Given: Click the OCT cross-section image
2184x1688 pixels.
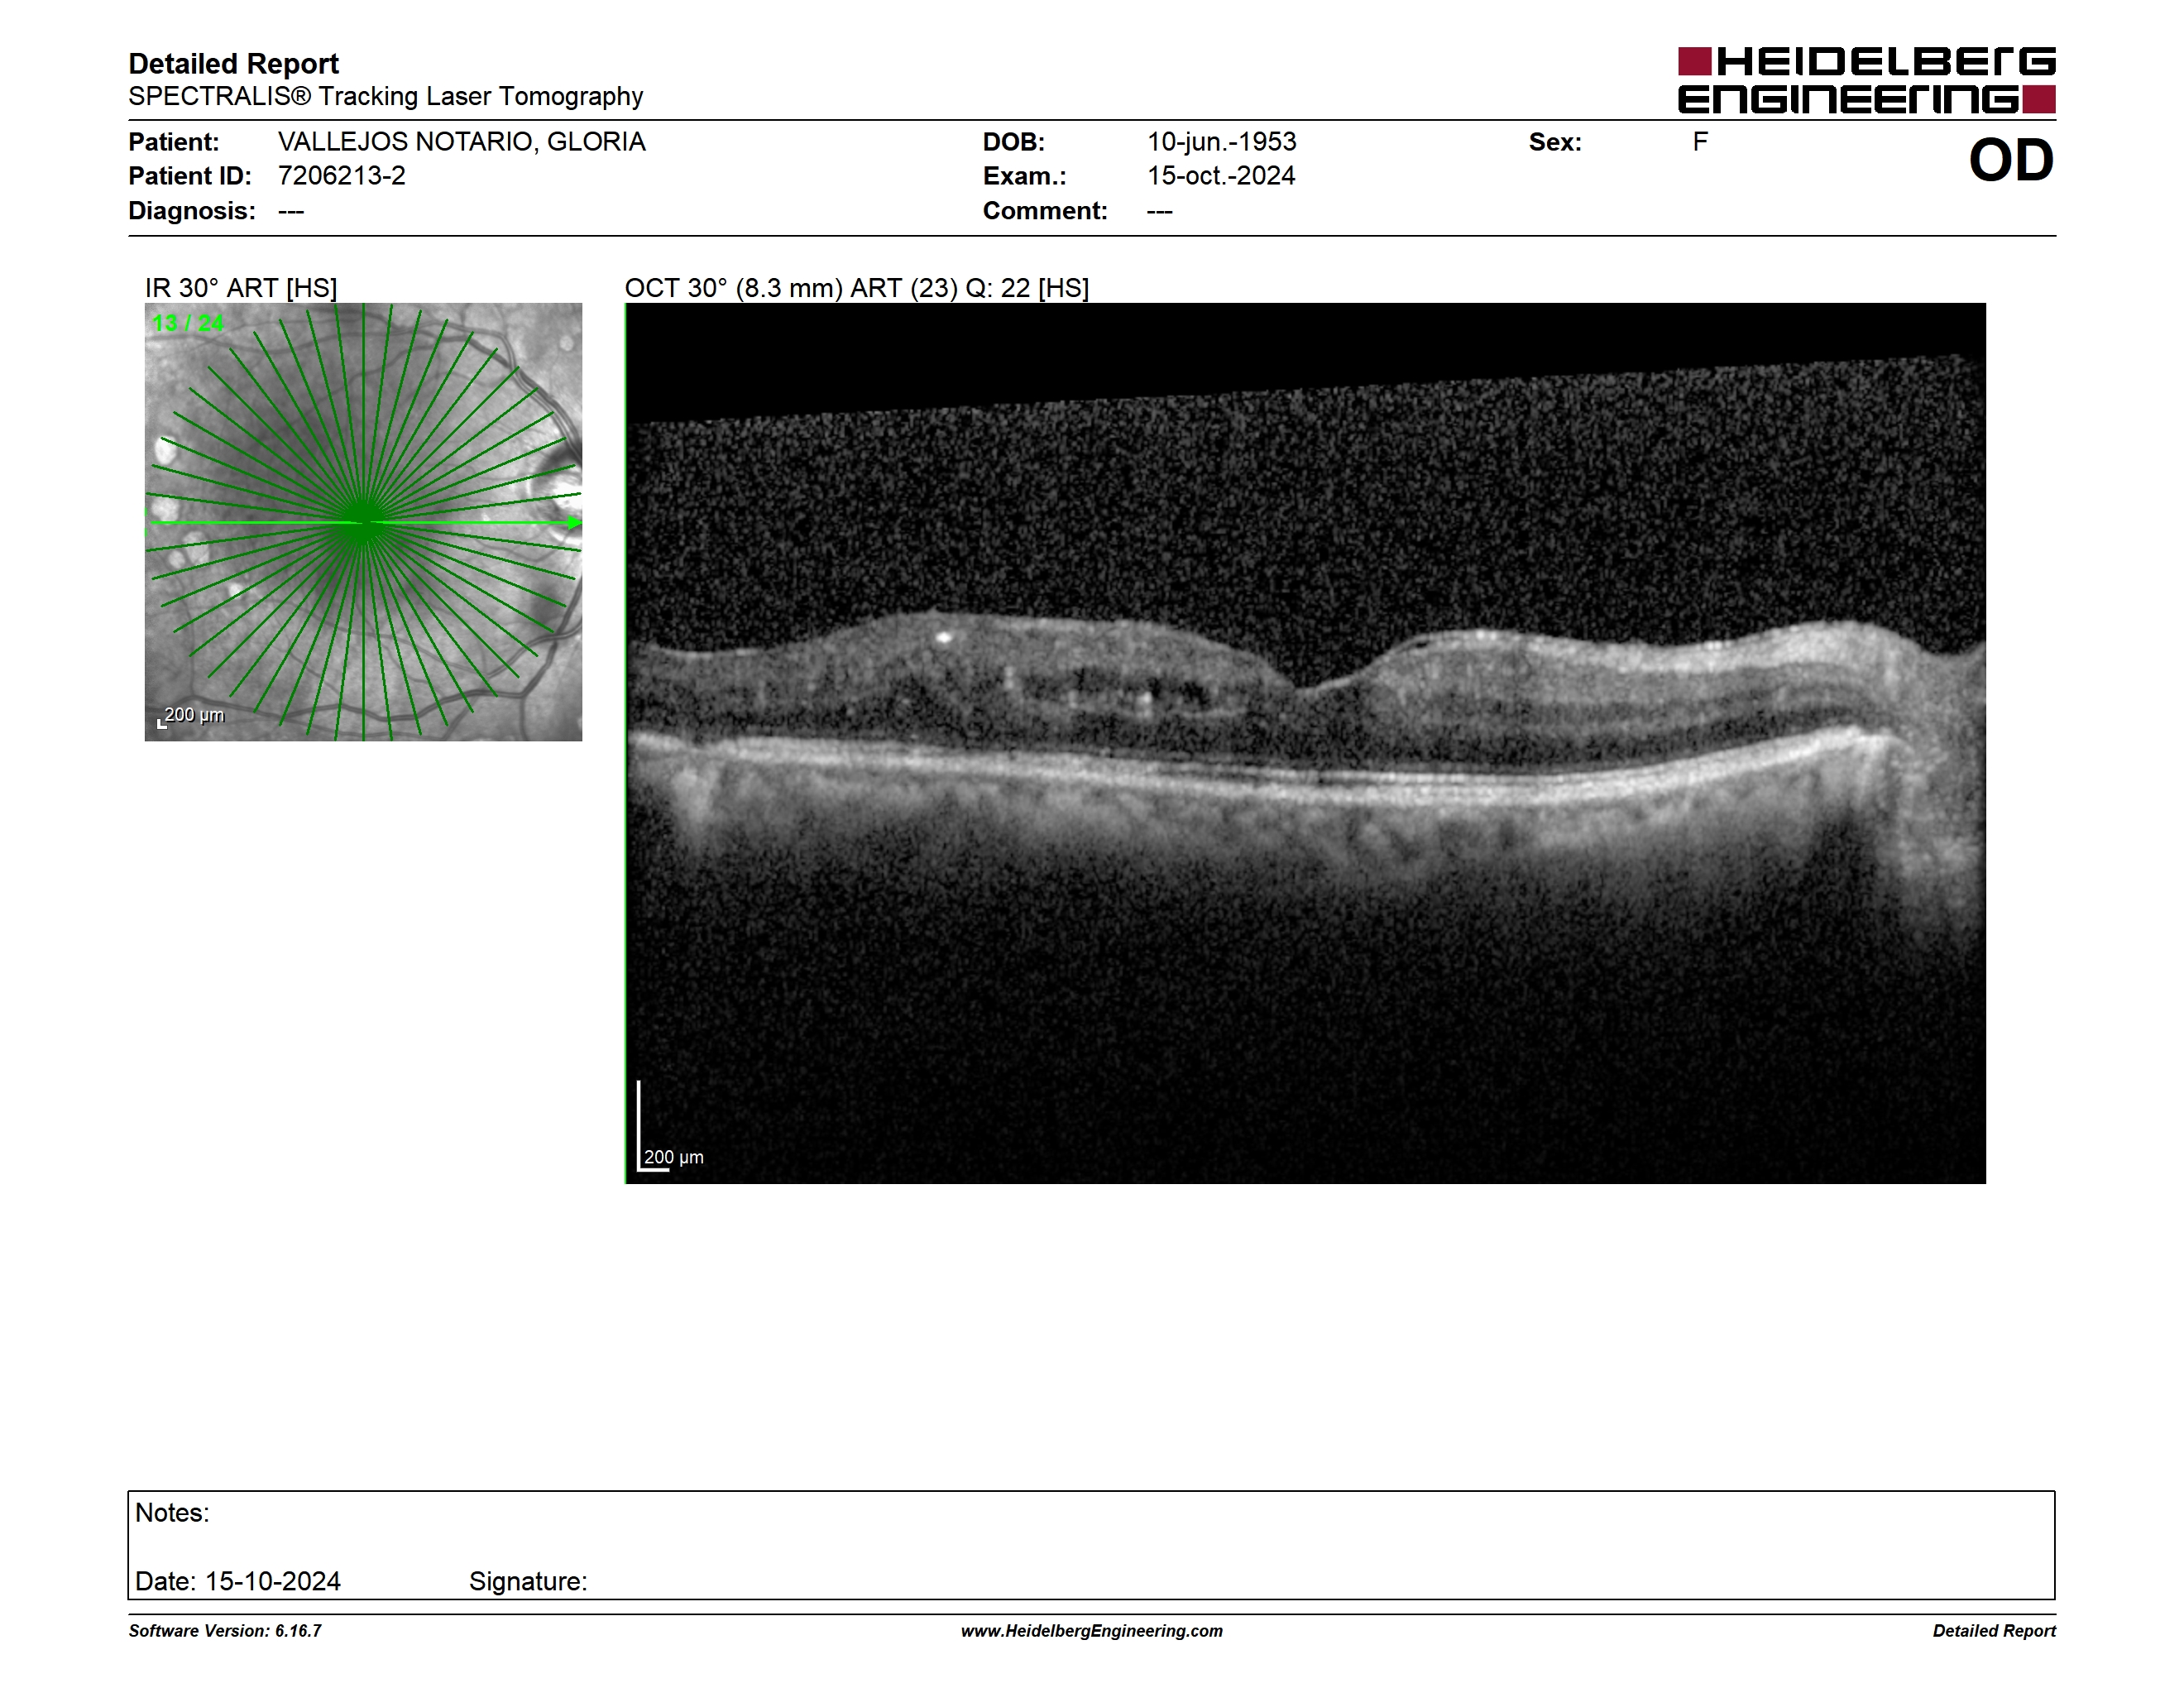Looking at the screenshot, I should (1305, 743).
